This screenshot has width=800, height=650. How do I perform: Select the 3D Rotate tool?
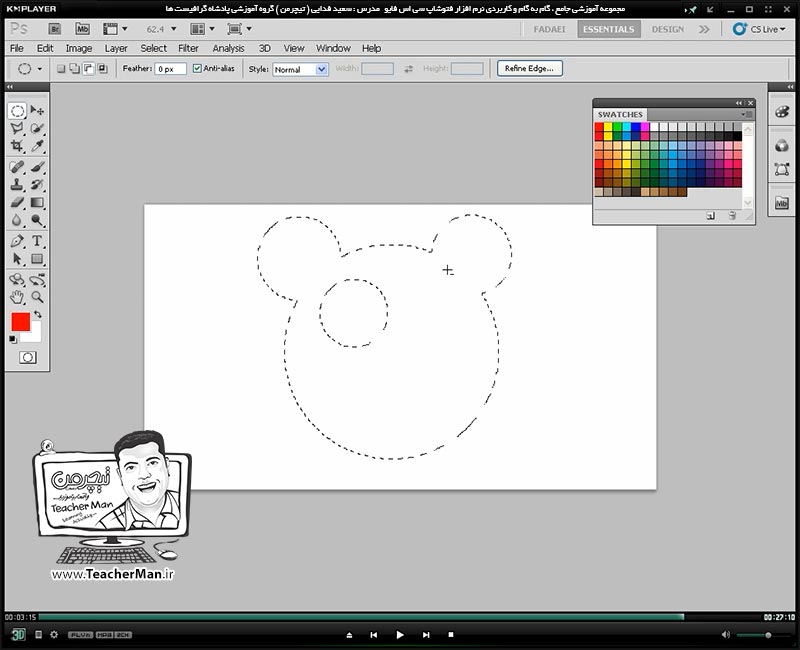pos(17,280)
